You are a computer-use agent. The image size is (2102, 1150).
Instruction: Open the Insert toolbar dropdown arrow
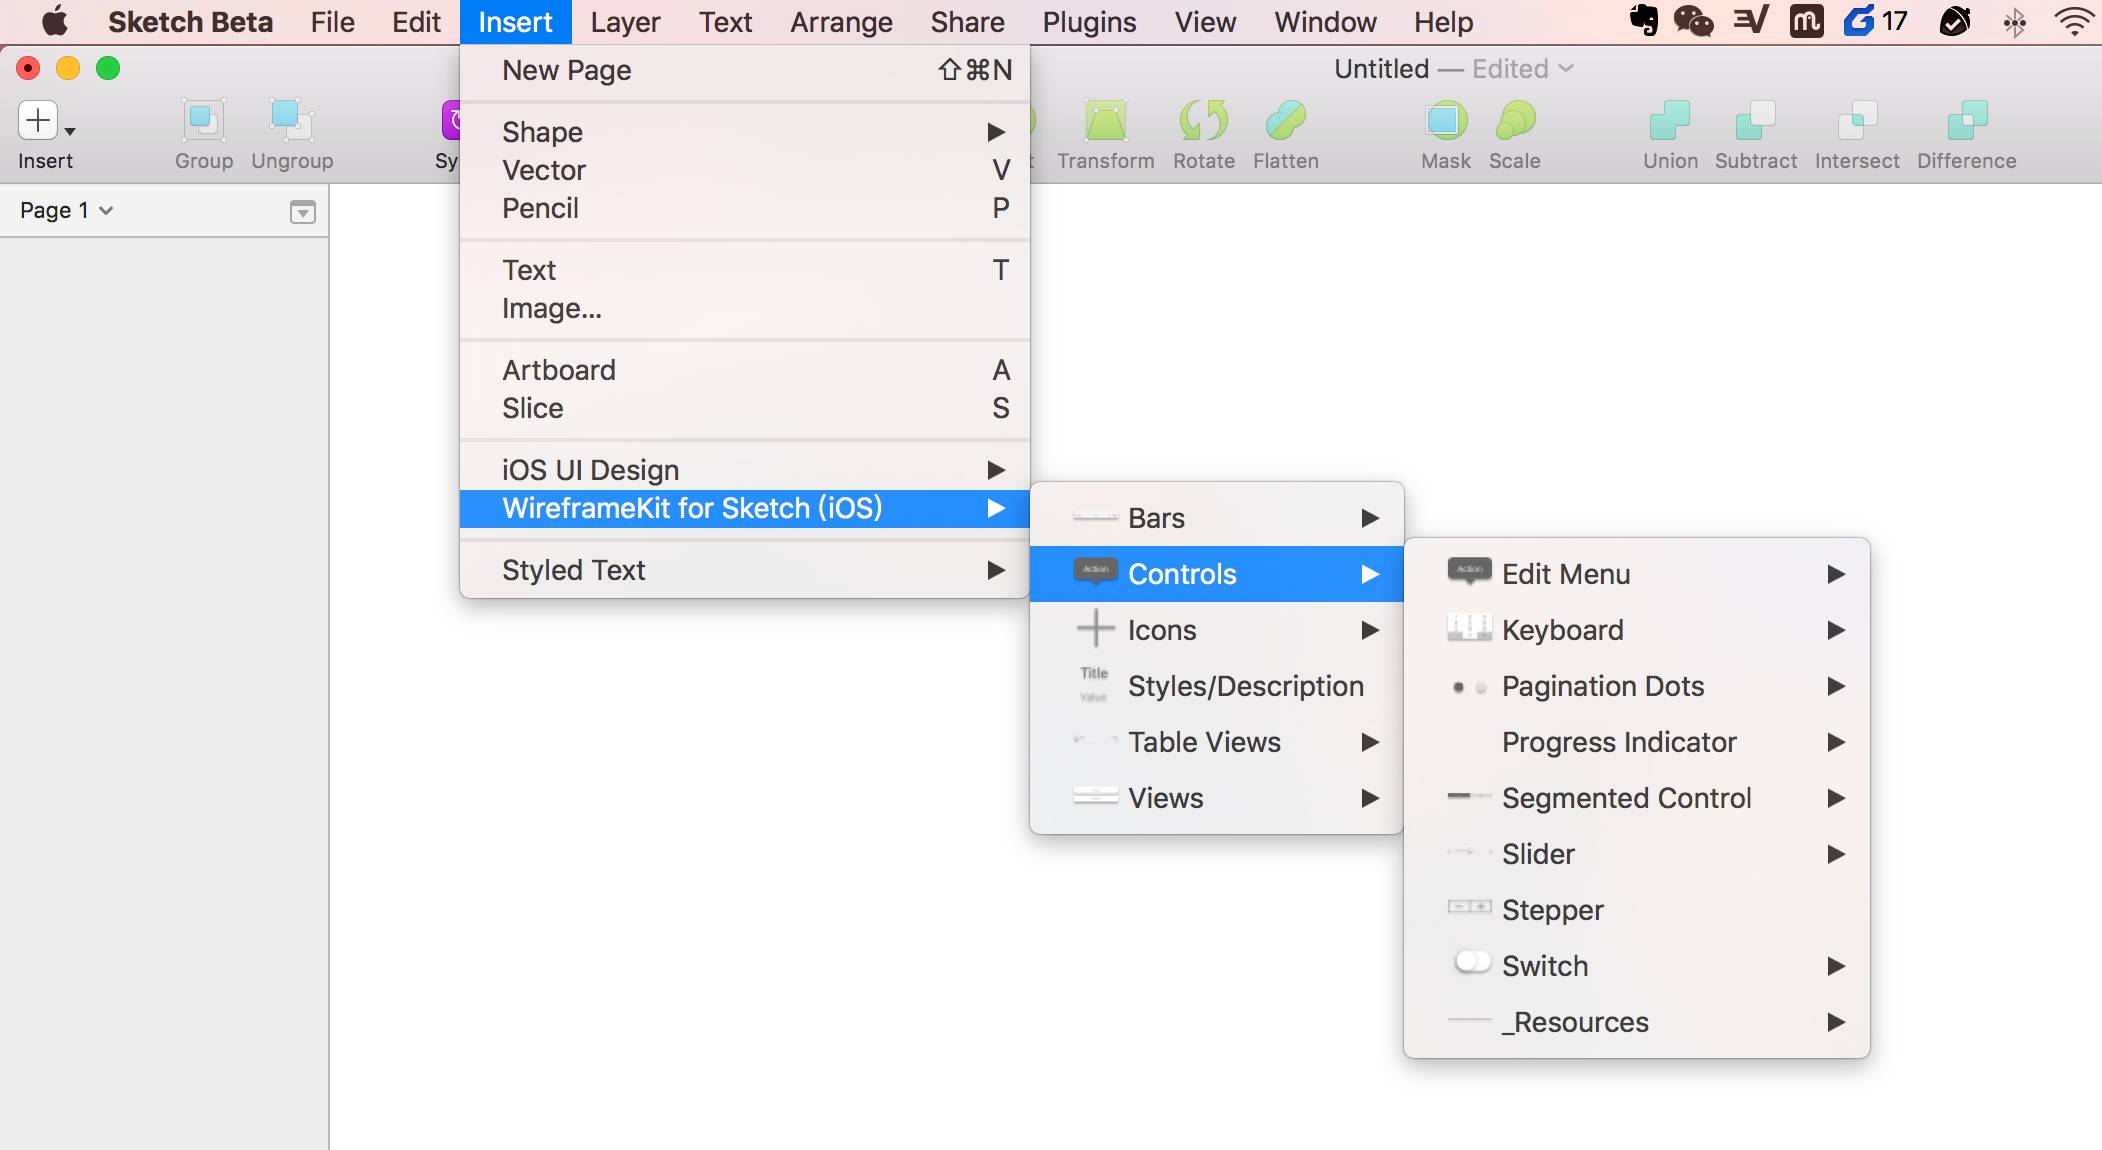coord(70,131)
